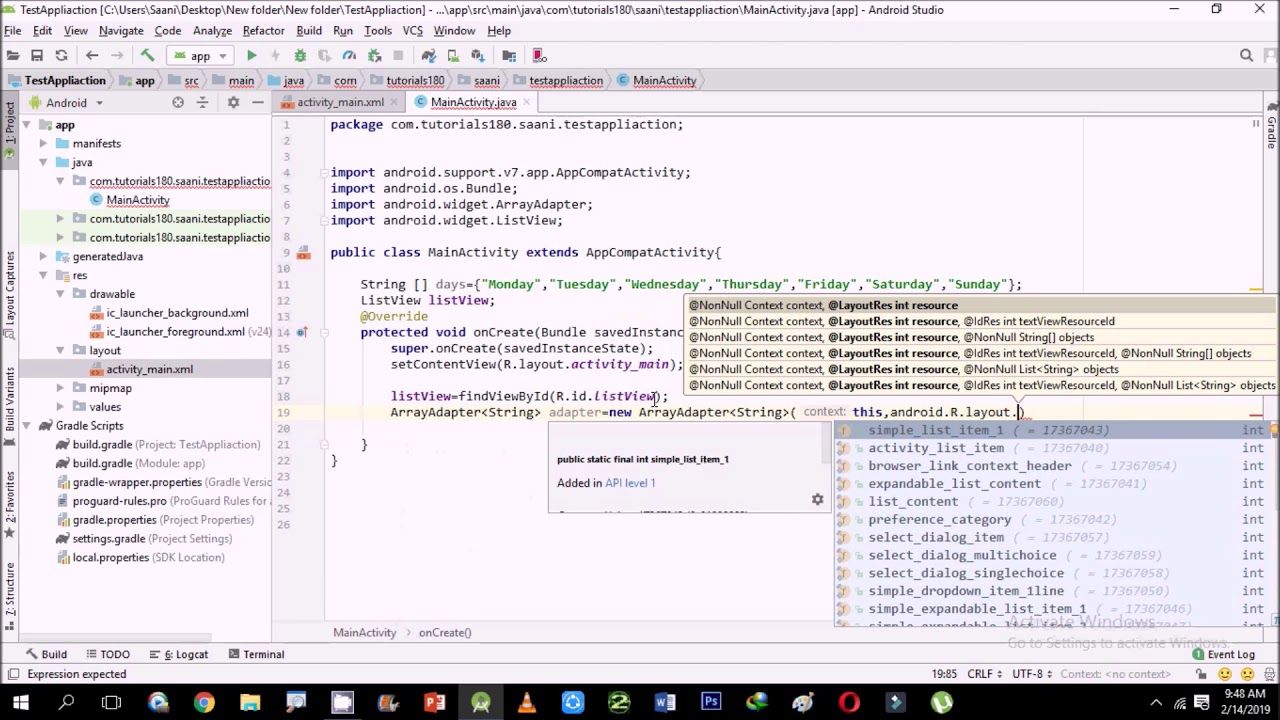The image size is (1280, 720).
Task: Click Scroll from Source target icon in Project pane
Action: (x=178, y=102)
